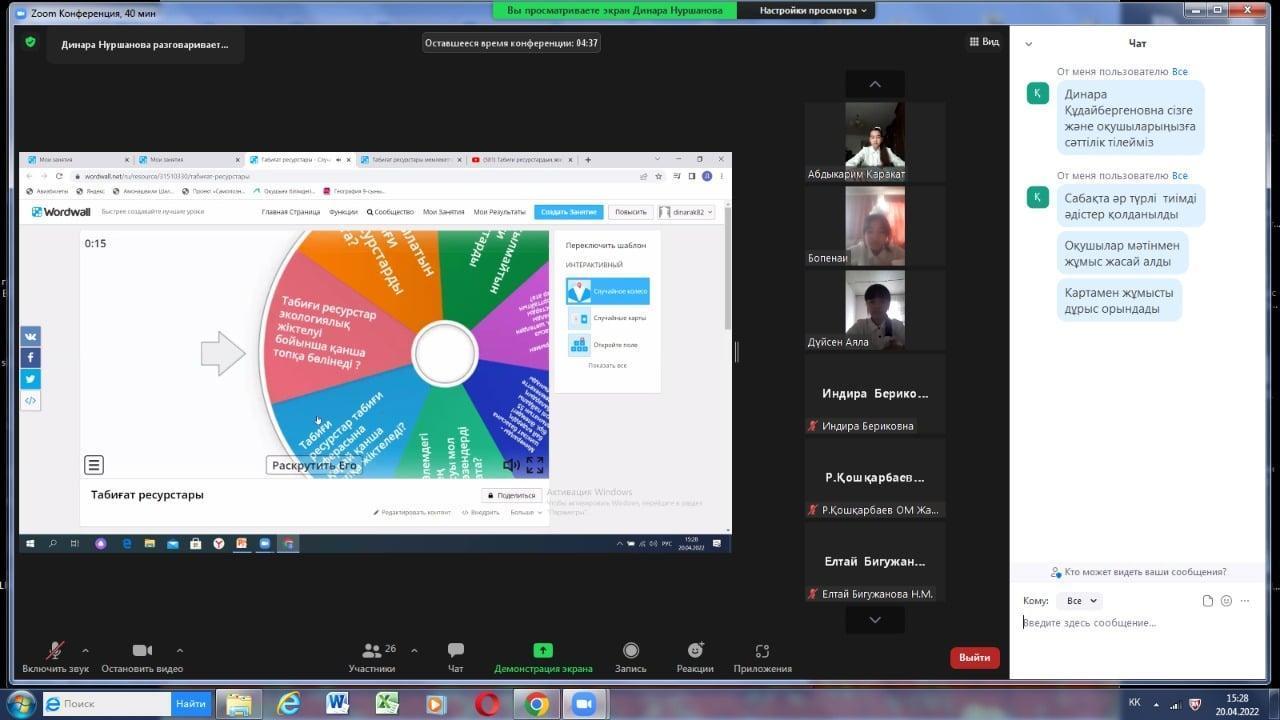Click the emoji icon in chat
Image resolution: width=1280 pixels, height=720 pixels.
[1226, 601]
